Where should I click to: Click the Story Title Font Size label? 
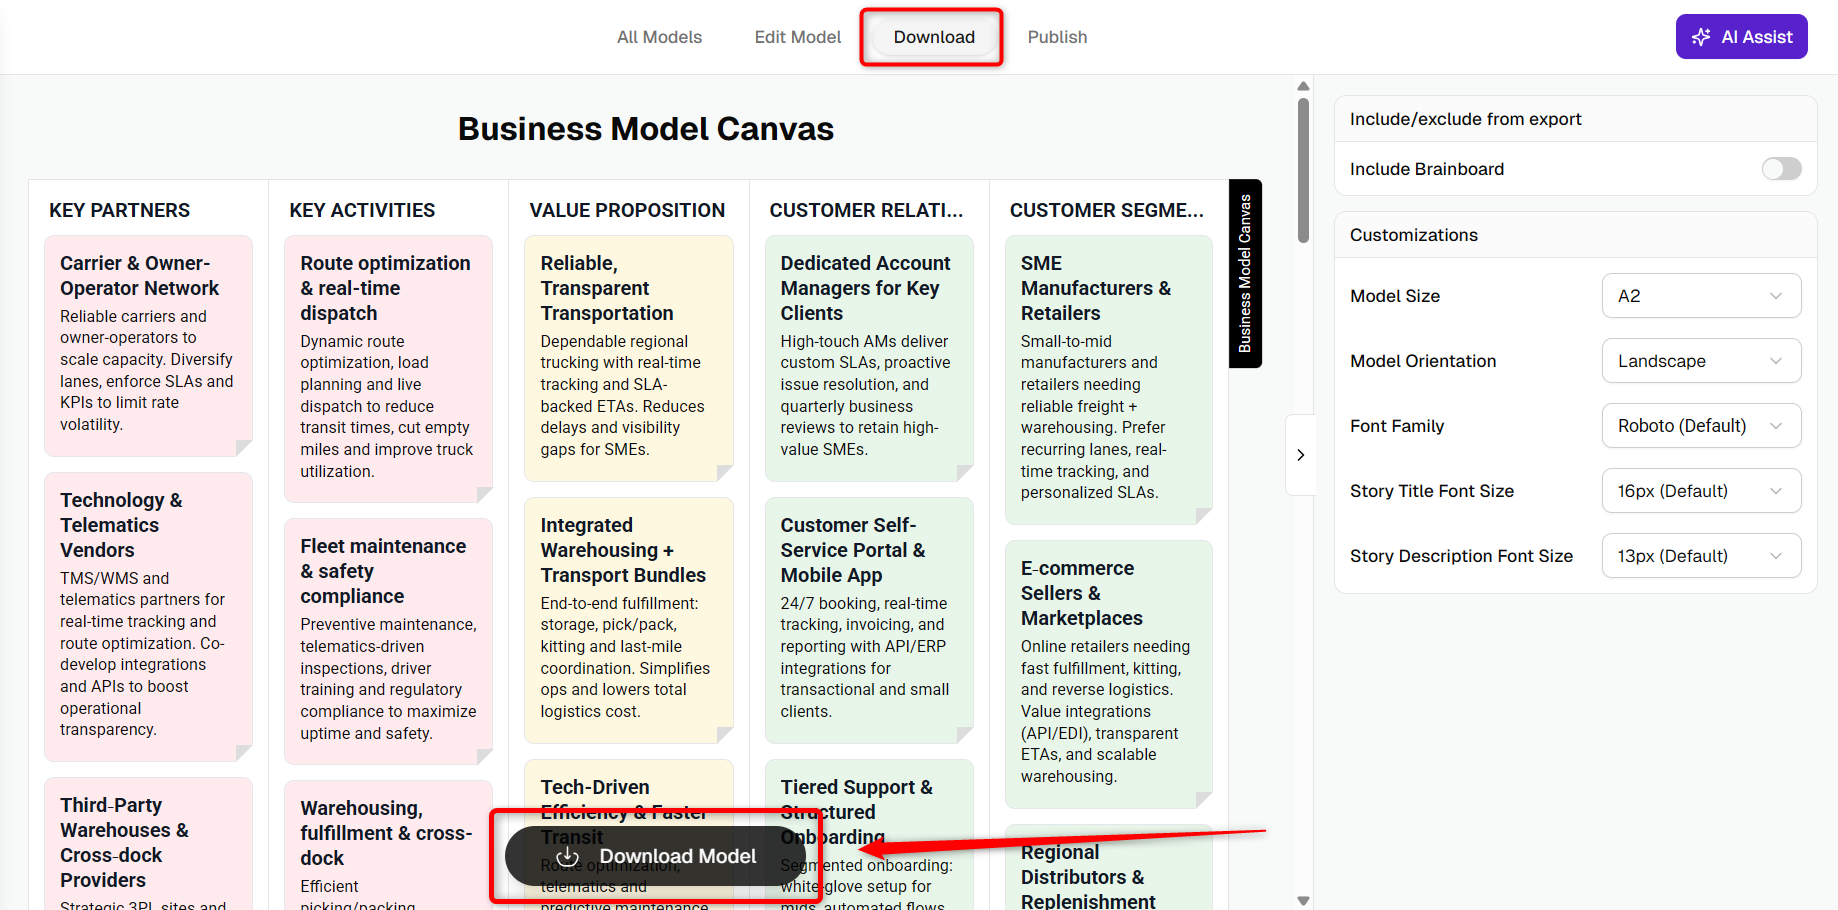tap(1431, 491)
